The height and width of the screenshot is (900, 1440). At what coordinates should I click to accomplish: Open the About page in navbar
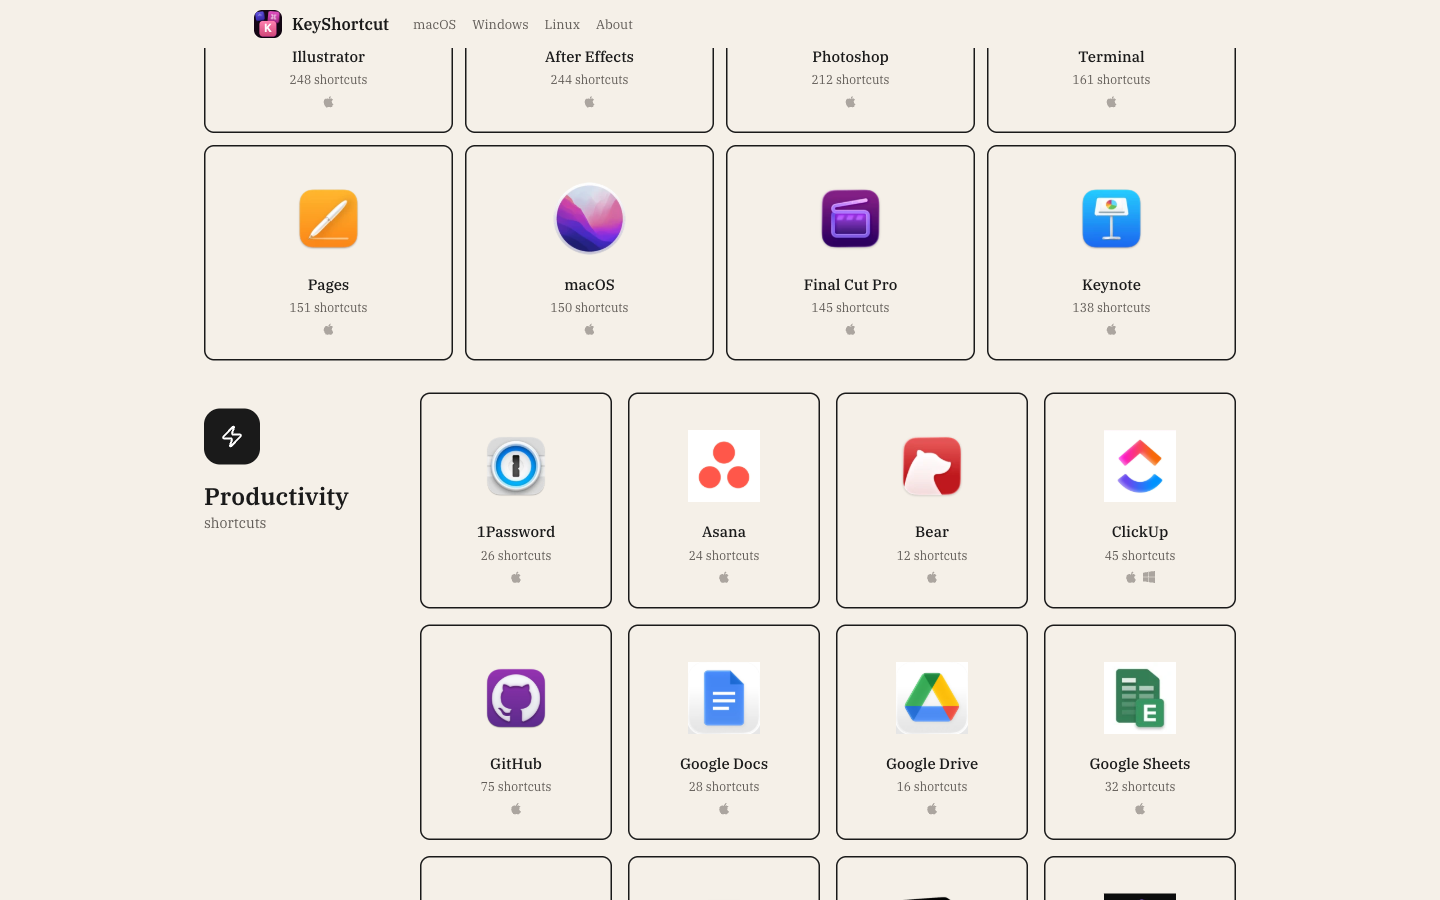pos(614,24)
